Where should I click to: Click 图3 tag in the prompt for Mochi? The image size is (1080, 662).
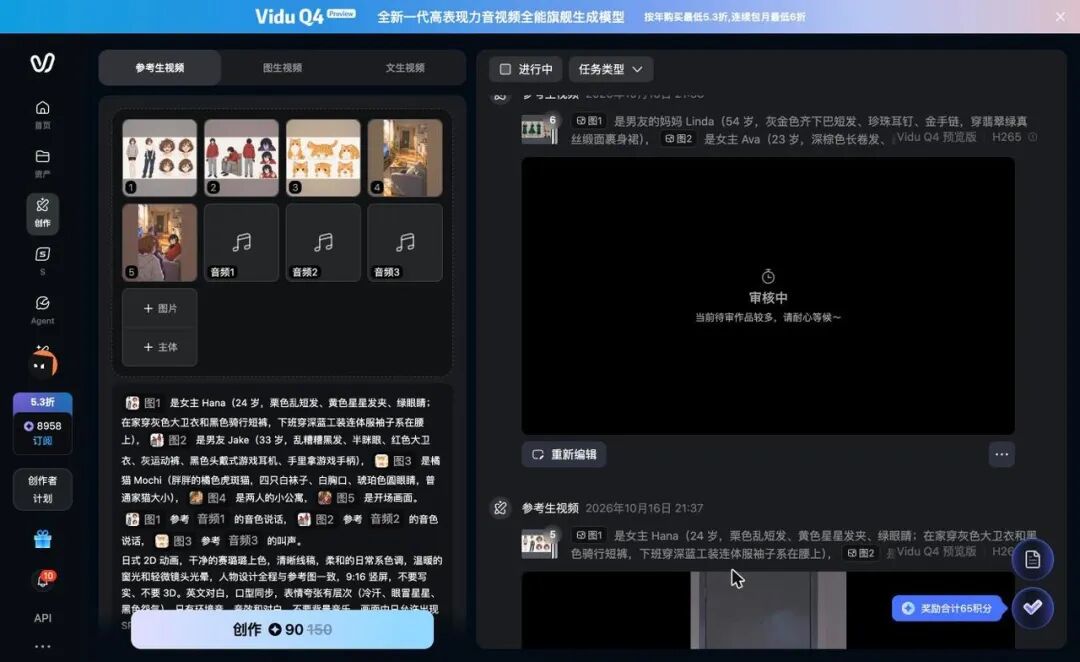[x=394, y=460]
